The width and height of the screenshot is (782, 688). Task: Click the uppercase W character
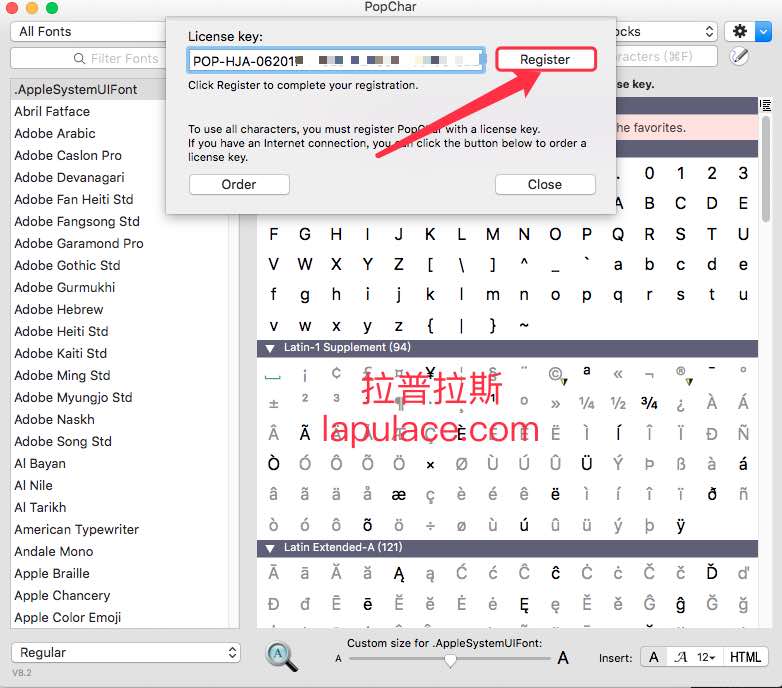coord(305,264)
